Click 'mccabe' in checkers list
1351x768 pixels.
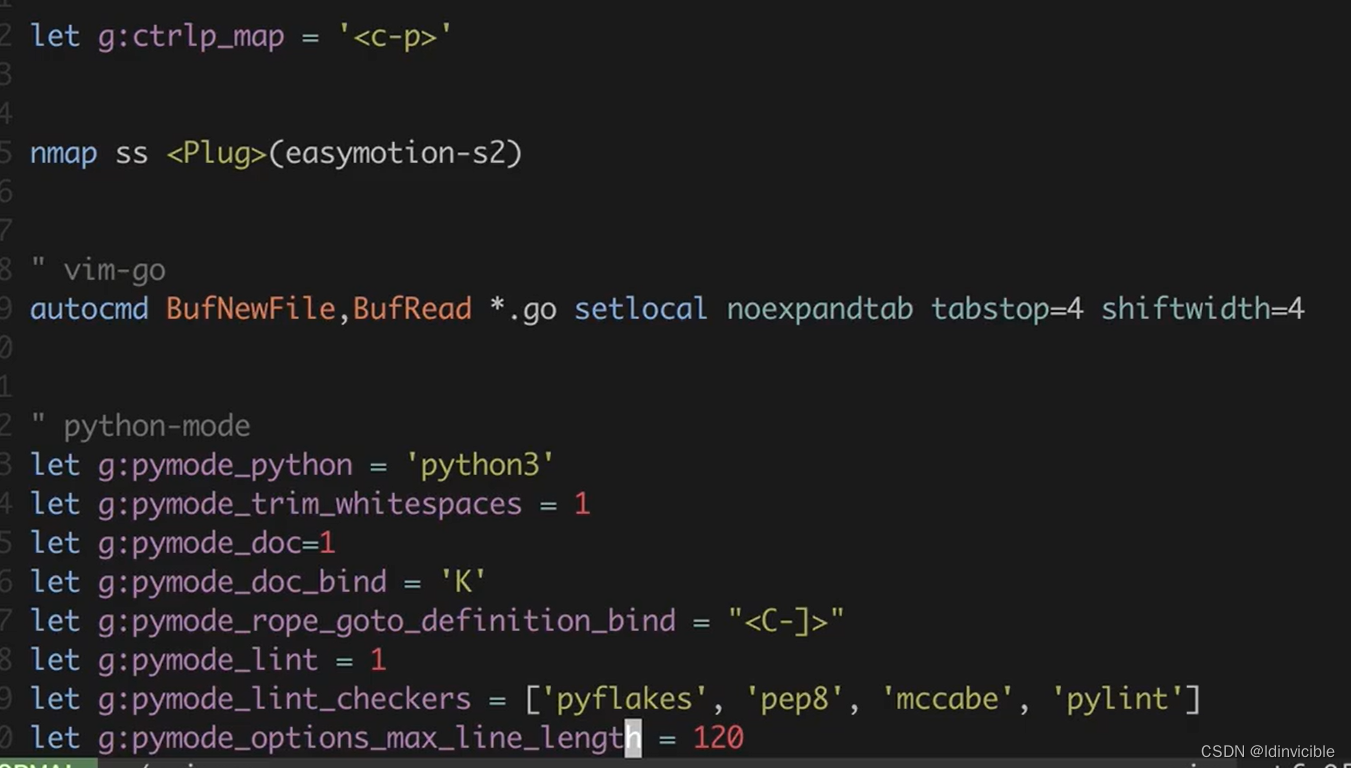tap(948, 699)
